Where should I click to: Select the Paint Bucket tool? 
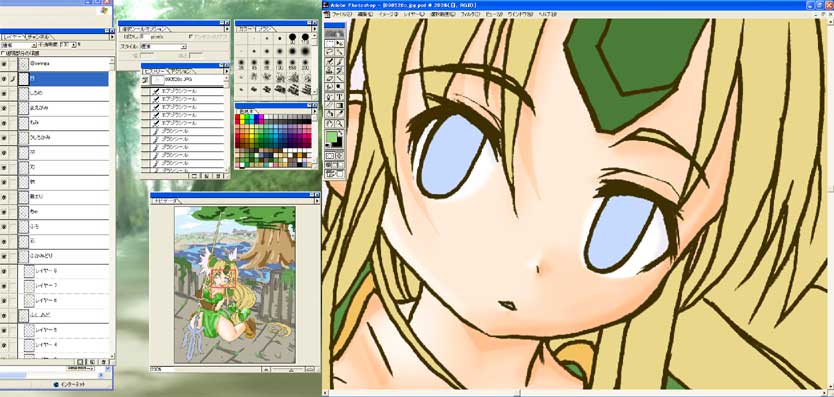[x=330, y=113]
